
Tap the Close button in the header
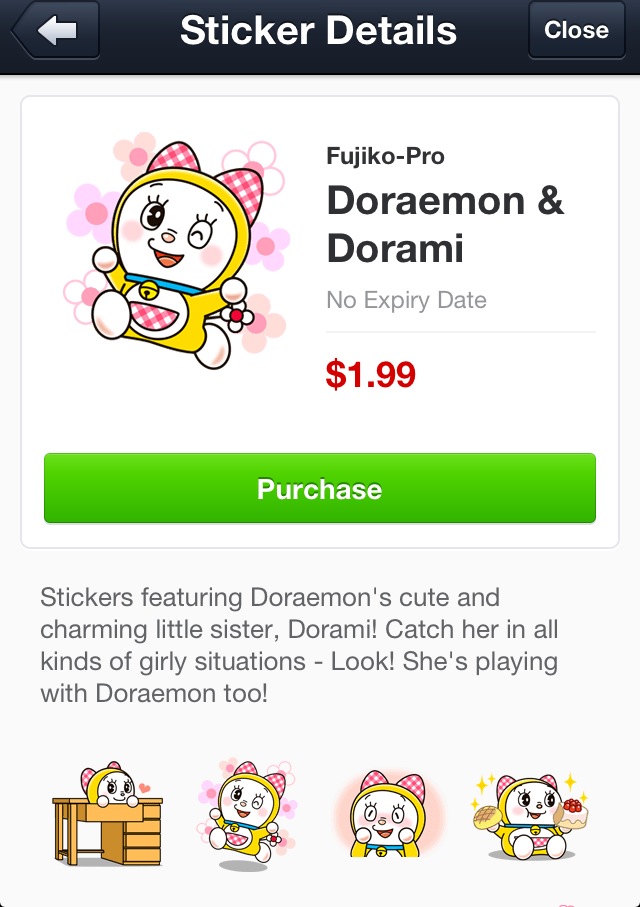point(576,30)
